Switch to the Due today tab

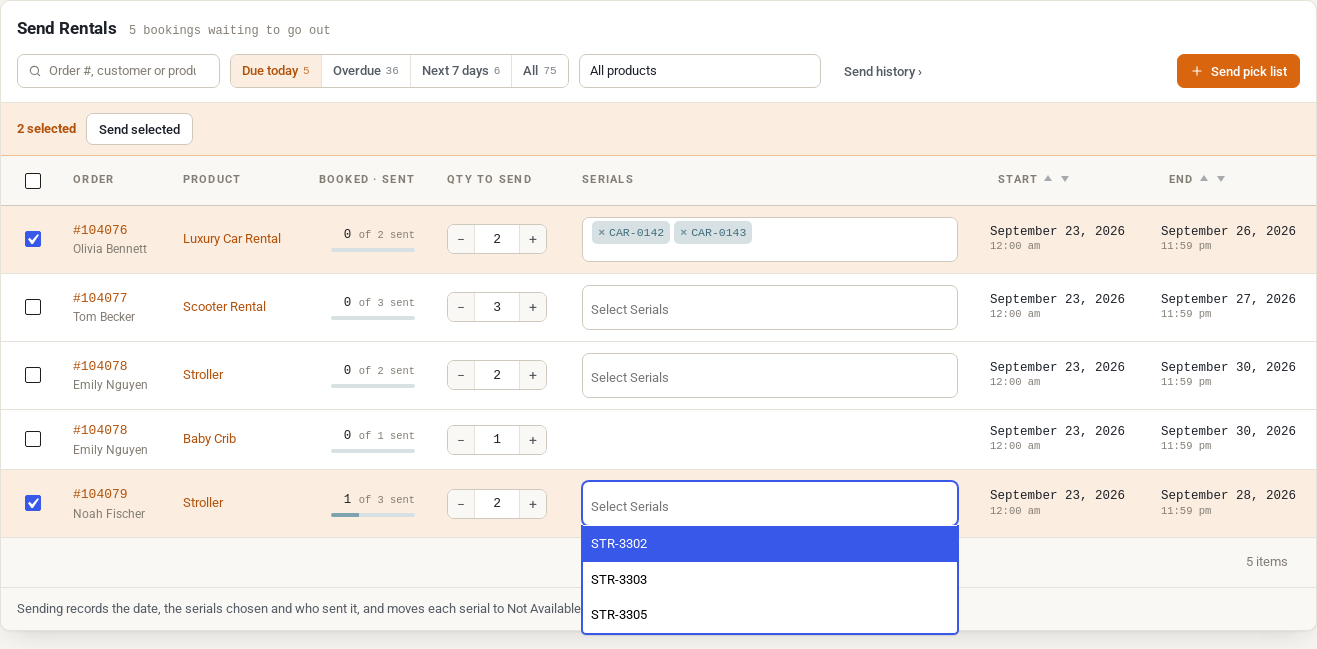[x=276, y=71]
